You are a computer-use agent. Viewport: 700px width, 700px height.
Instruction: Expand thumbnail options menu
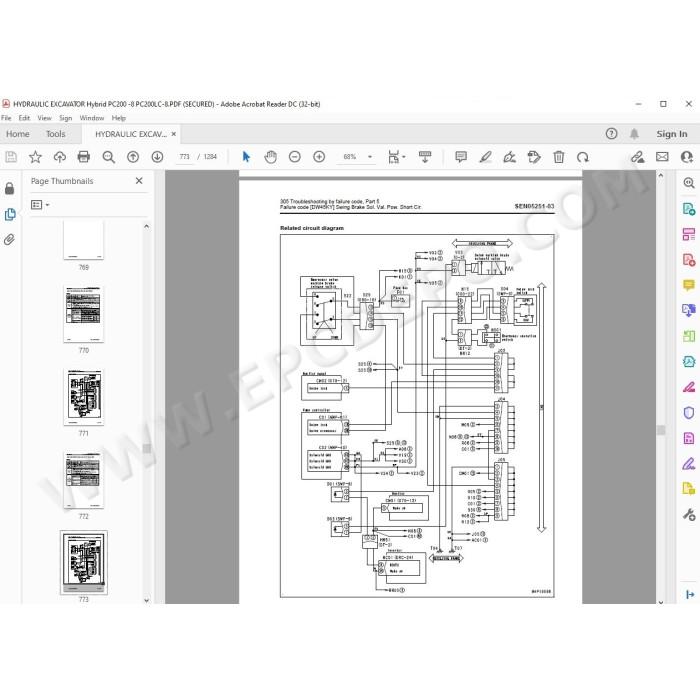40,204
